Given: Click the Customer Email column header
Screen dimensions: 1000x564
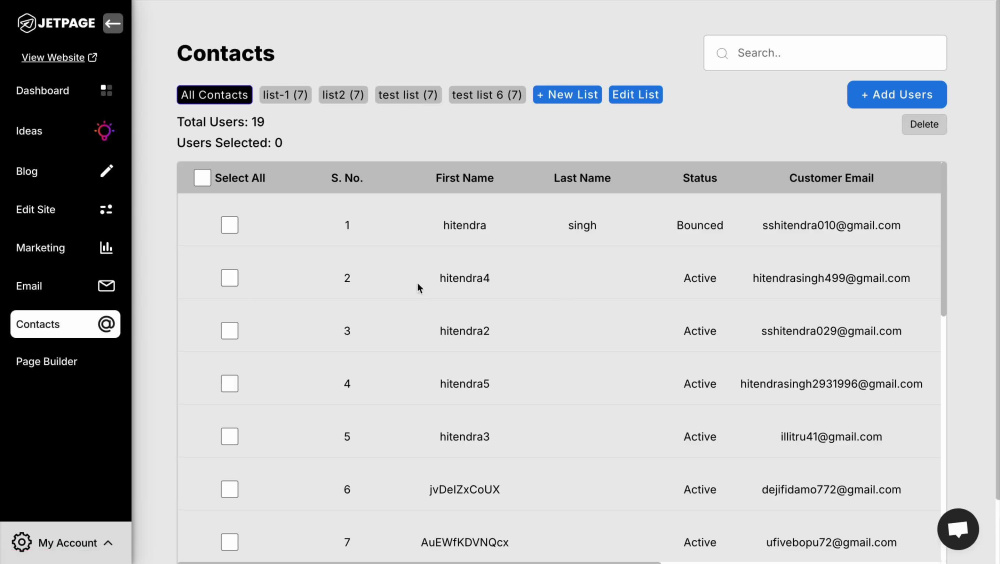Looking at the screenshot, I should click(831, 178).
